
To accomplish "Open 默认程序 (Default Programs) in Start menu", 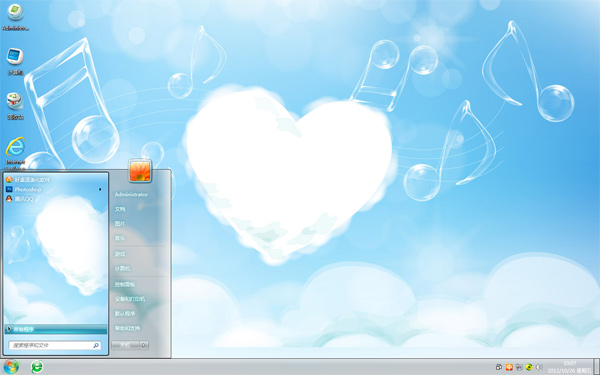I will coord(125,314).
